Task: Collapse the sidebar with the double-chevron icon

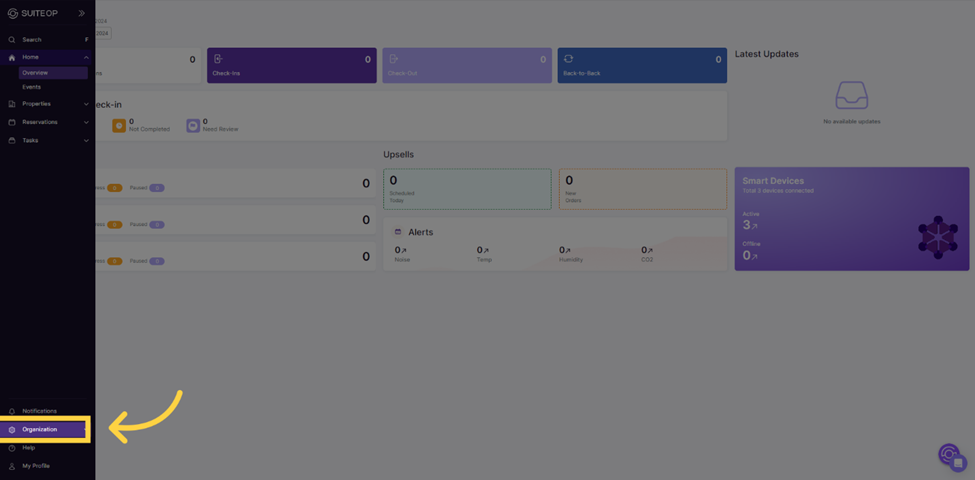Action: coord(82,13)
